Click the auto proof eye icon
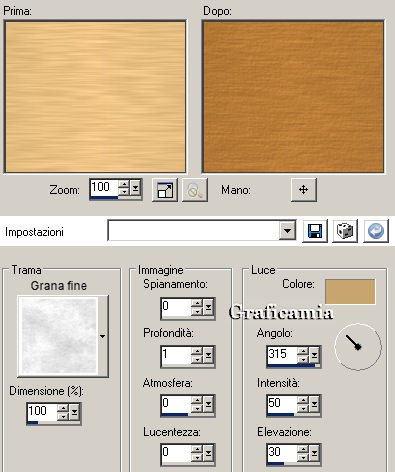 tap(195, 190)
